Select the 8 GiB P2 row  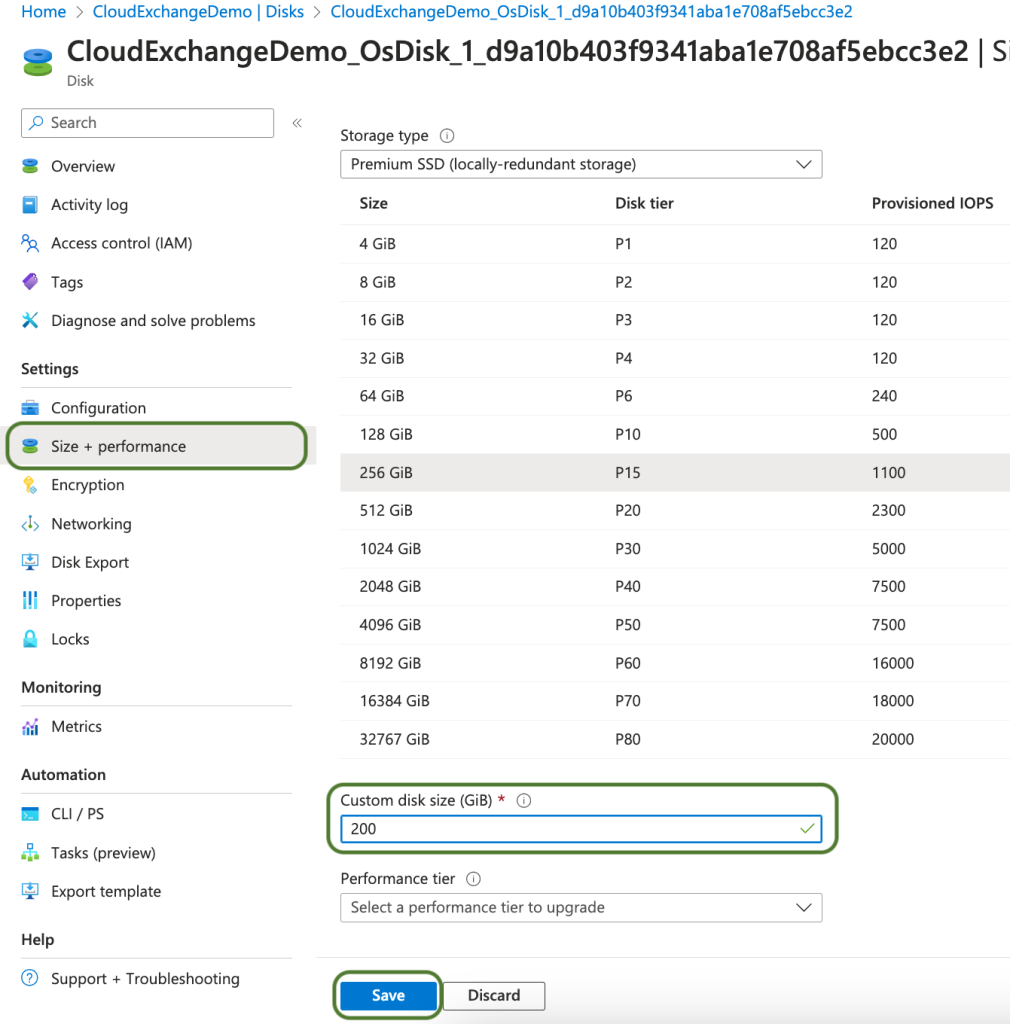[675, 282]
